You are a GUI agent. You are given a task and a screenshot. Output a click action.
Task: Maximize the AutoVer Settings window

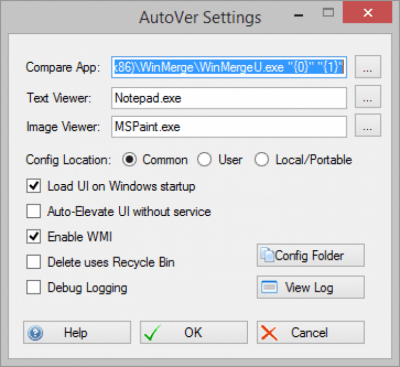(x=328, y=13)
